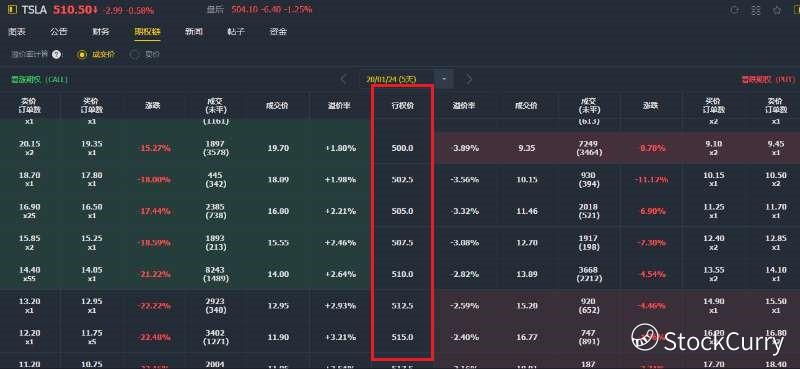
Task: Click the 行权价 column header
Action: [403, 106]
